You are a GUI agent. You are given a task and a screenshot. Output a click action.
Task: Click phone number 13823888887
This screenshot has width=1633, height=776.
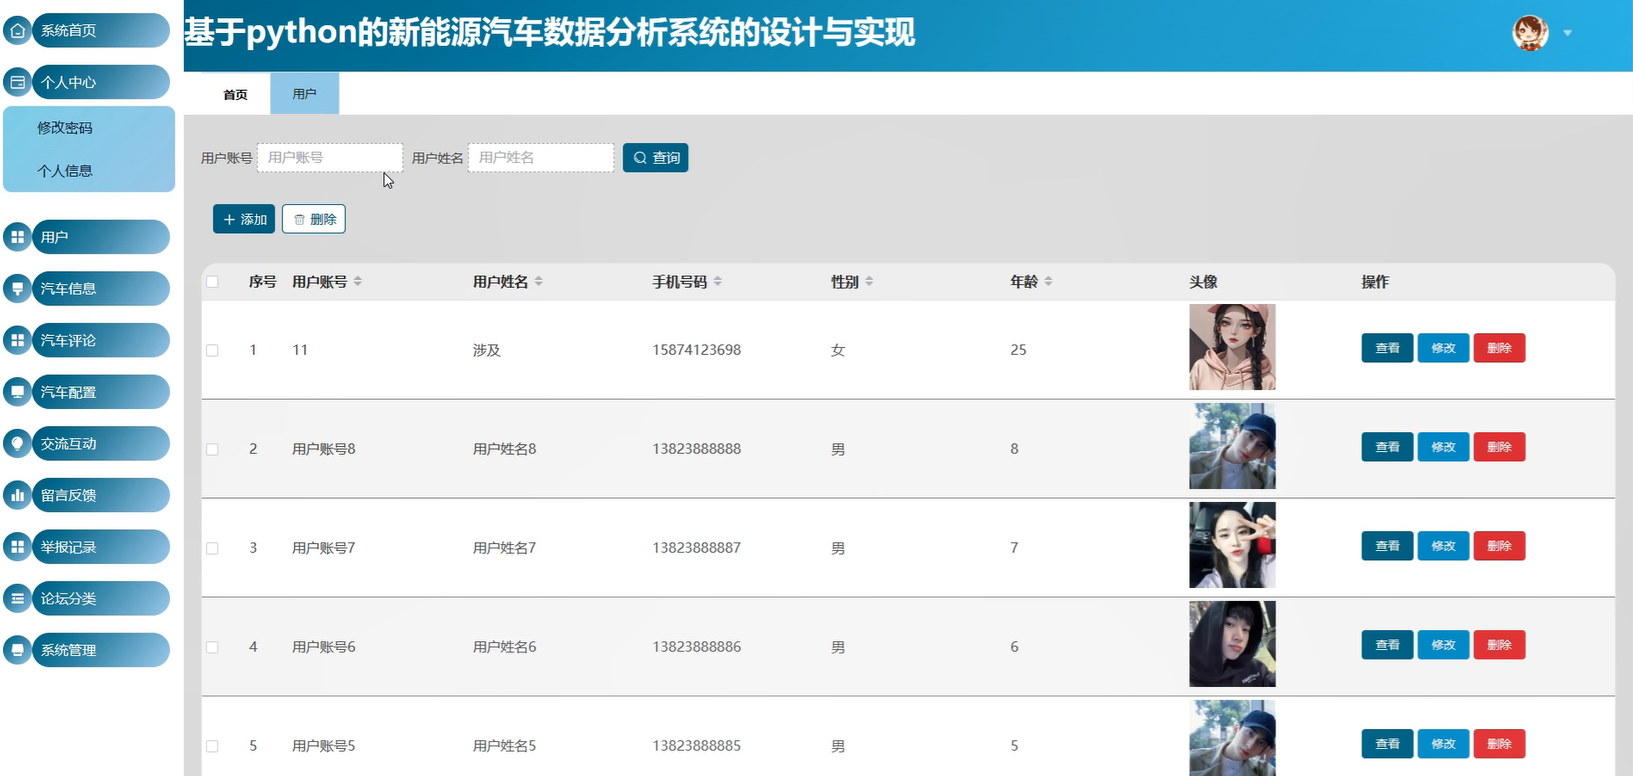click(697, 548)
